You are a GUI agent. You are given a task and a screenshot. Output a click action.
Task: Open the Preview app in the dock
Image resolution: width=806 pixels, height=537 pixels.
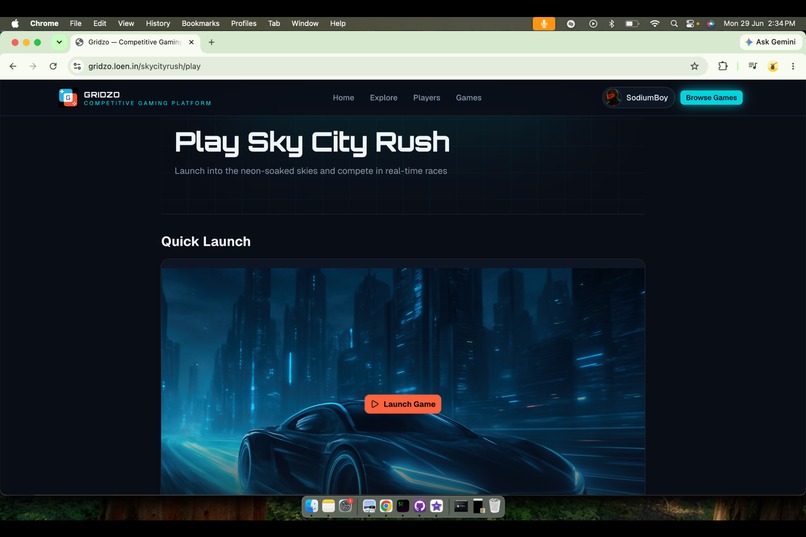(x=369, y=506)
